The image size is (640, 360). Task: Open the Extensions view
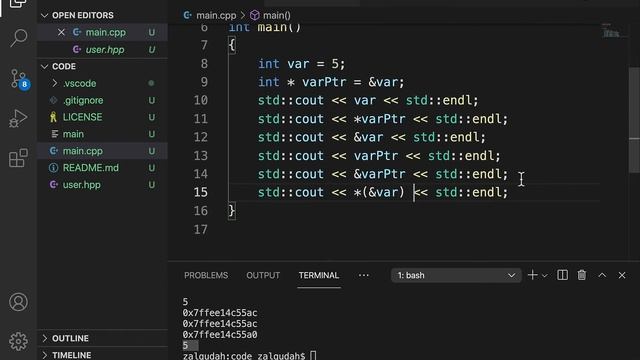pyautogui.click(x=18, y=158)
